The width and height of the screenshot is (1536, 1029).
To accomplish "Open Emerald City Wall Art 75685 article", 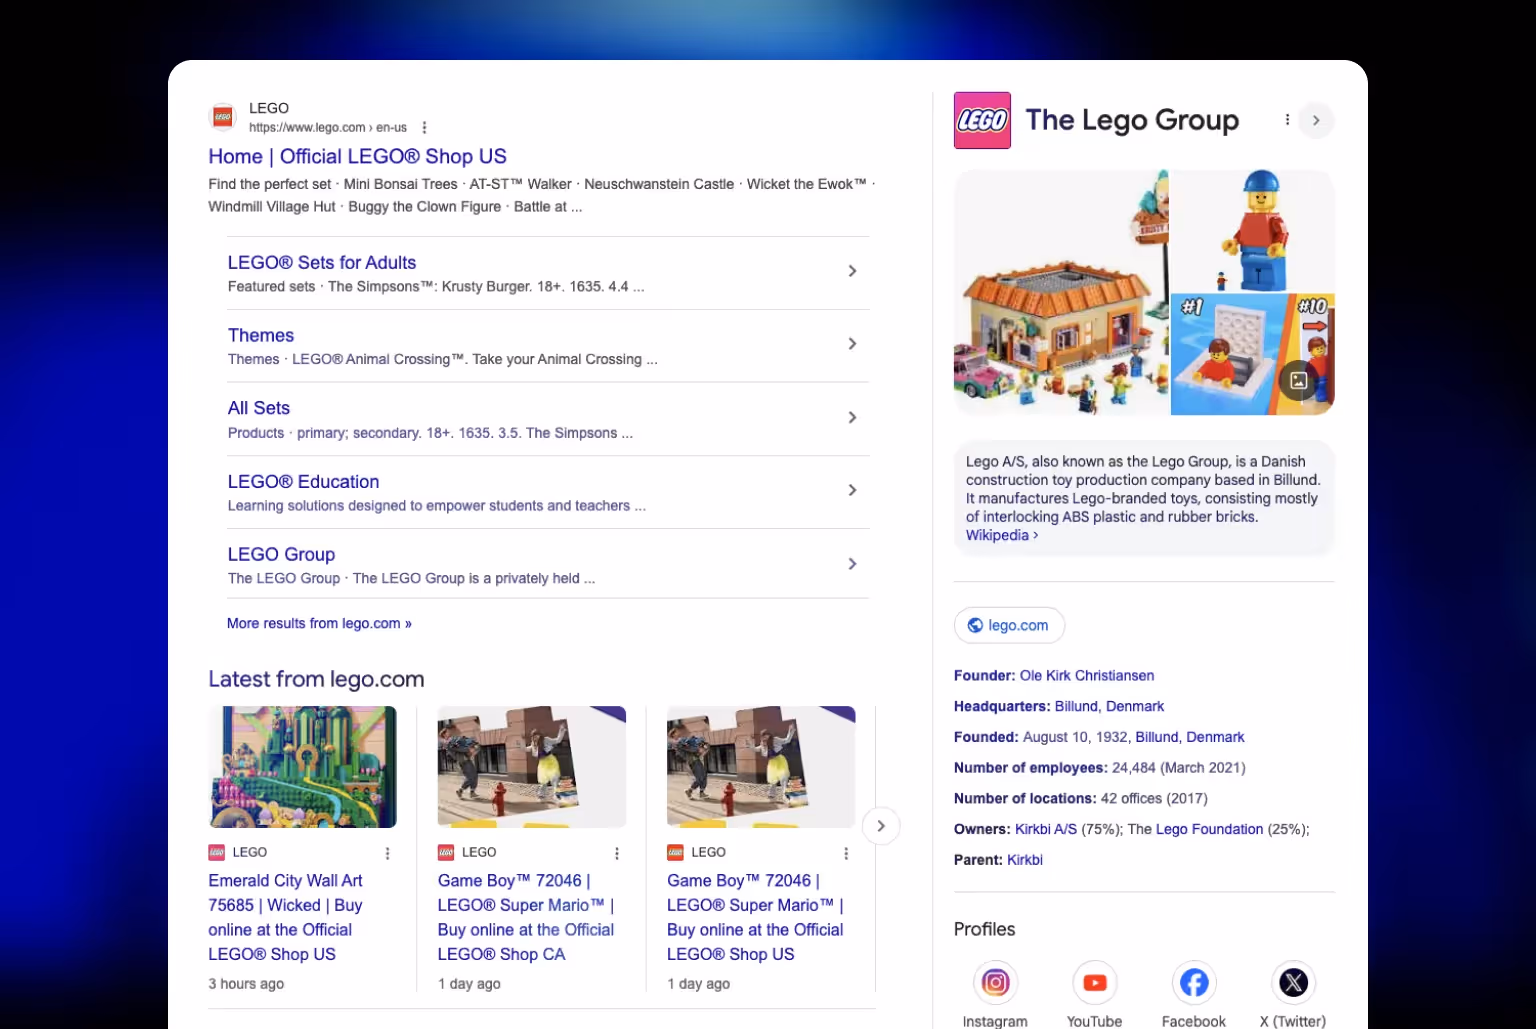I will pos(286,918).
